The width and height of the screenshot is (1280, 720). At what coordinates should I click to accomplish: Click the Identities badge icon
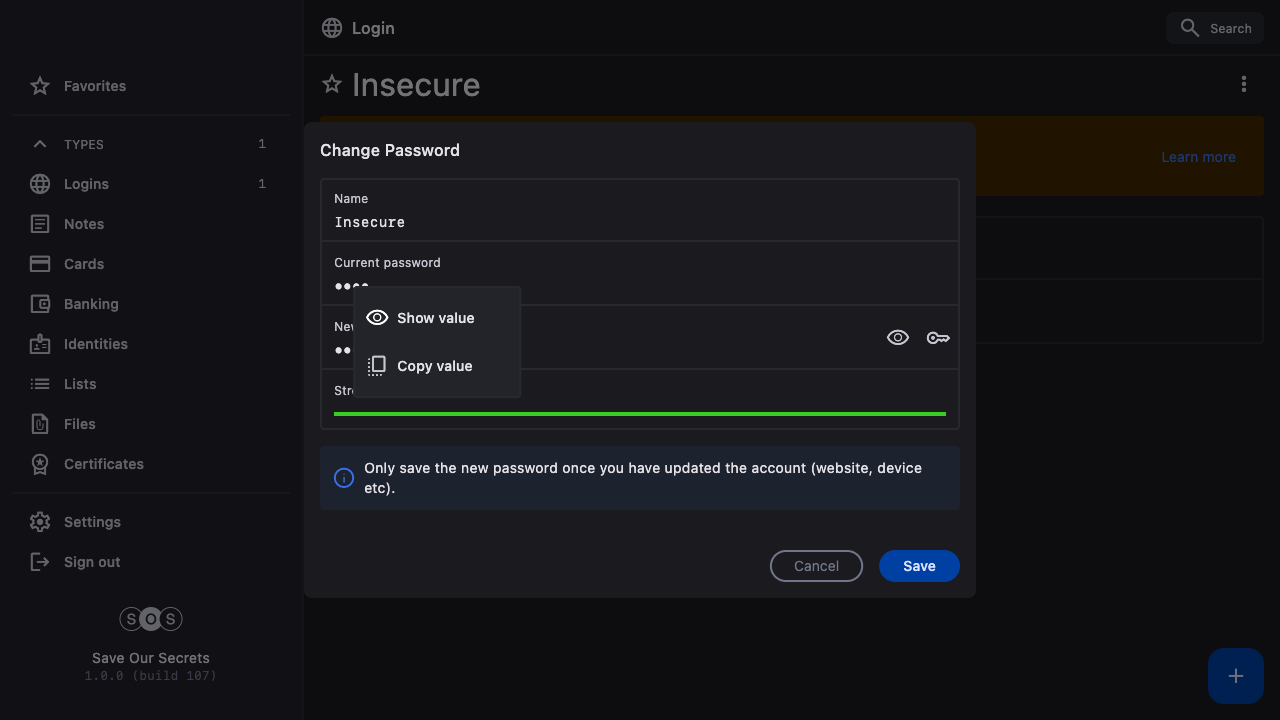point(40,344)
